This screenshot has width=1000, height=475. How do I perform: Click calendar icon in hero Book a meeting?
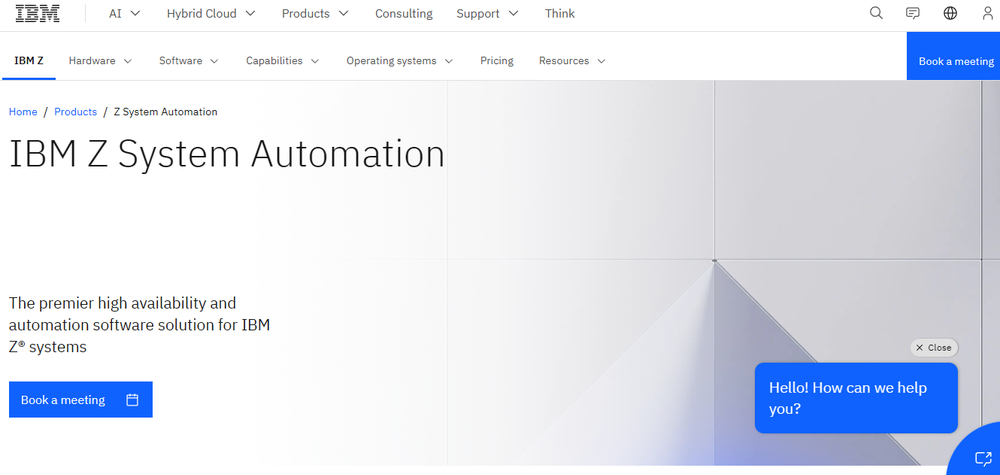tap(132, 400)
